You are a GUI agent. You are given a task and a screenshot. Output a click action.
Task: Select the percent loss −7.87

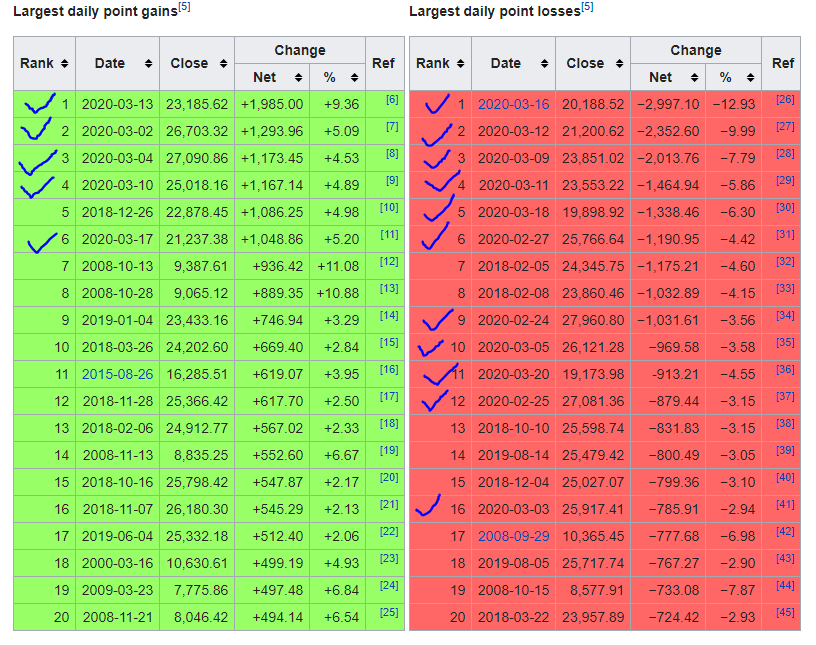tap(737, 590)
